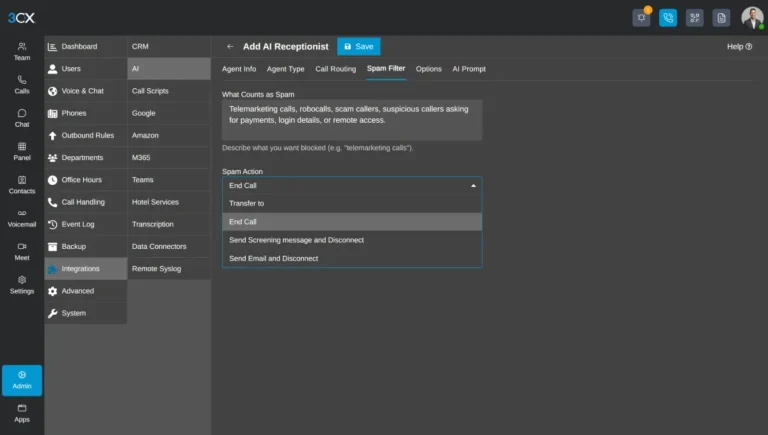This screenshot has width=768, height=435.
Task: Open the Chat icon in left rail
Action: (x=22, y=118)
